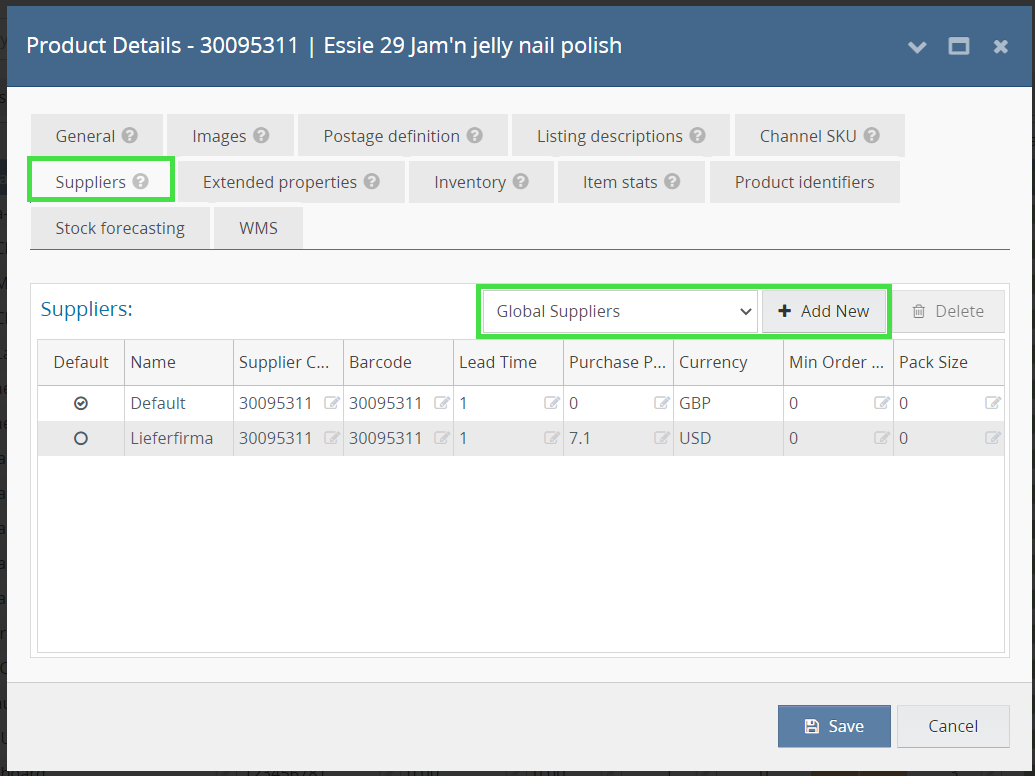The height and width of the screenshot is (776, 1035).
Task: Save the product details
Action: coord(834,726)
